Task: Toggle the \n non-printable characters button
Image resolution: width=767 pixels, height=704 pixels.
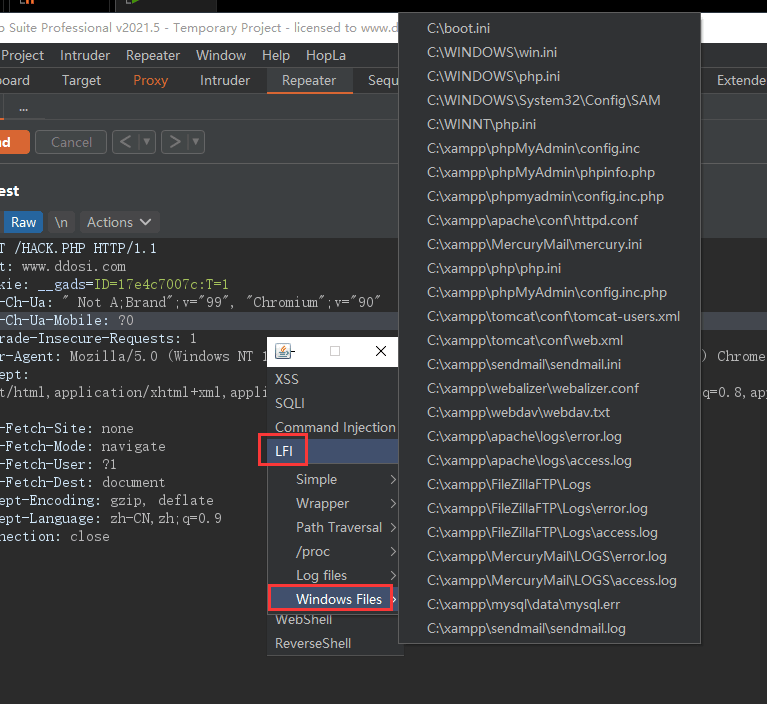Action: (x=61, y=223)
